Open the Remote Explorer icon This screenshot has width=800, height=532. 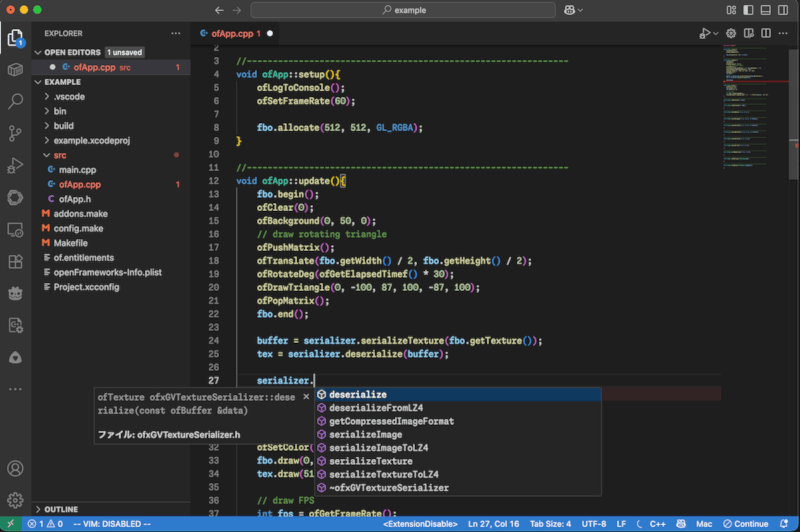point(15,230)
